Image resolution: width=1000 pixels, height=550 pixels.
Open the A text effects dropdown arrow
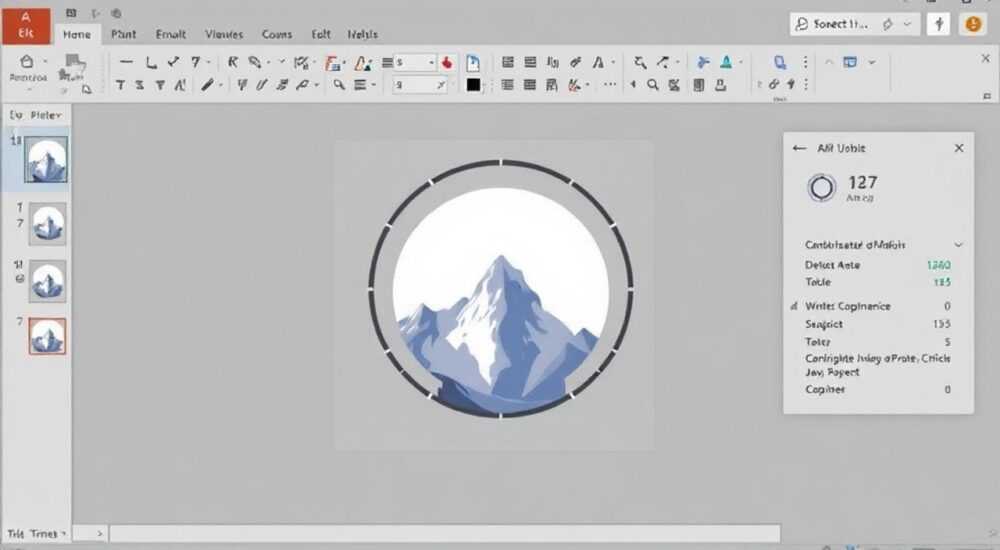[613, 63]
